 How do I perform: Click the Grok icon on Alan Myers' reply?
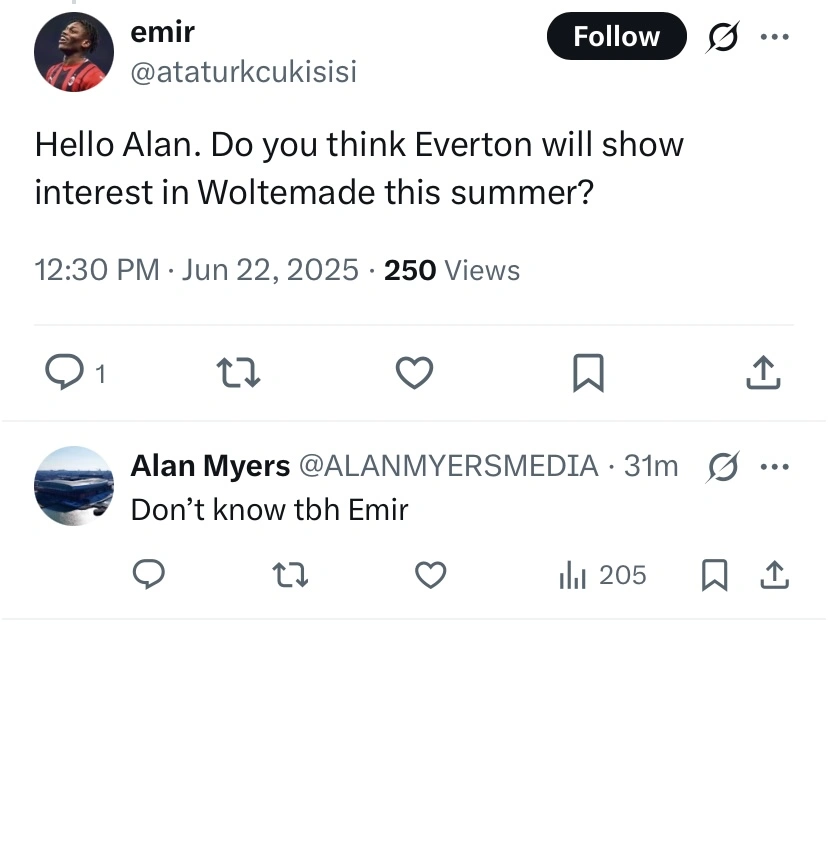pyautogui.click(x=722, y=466)
